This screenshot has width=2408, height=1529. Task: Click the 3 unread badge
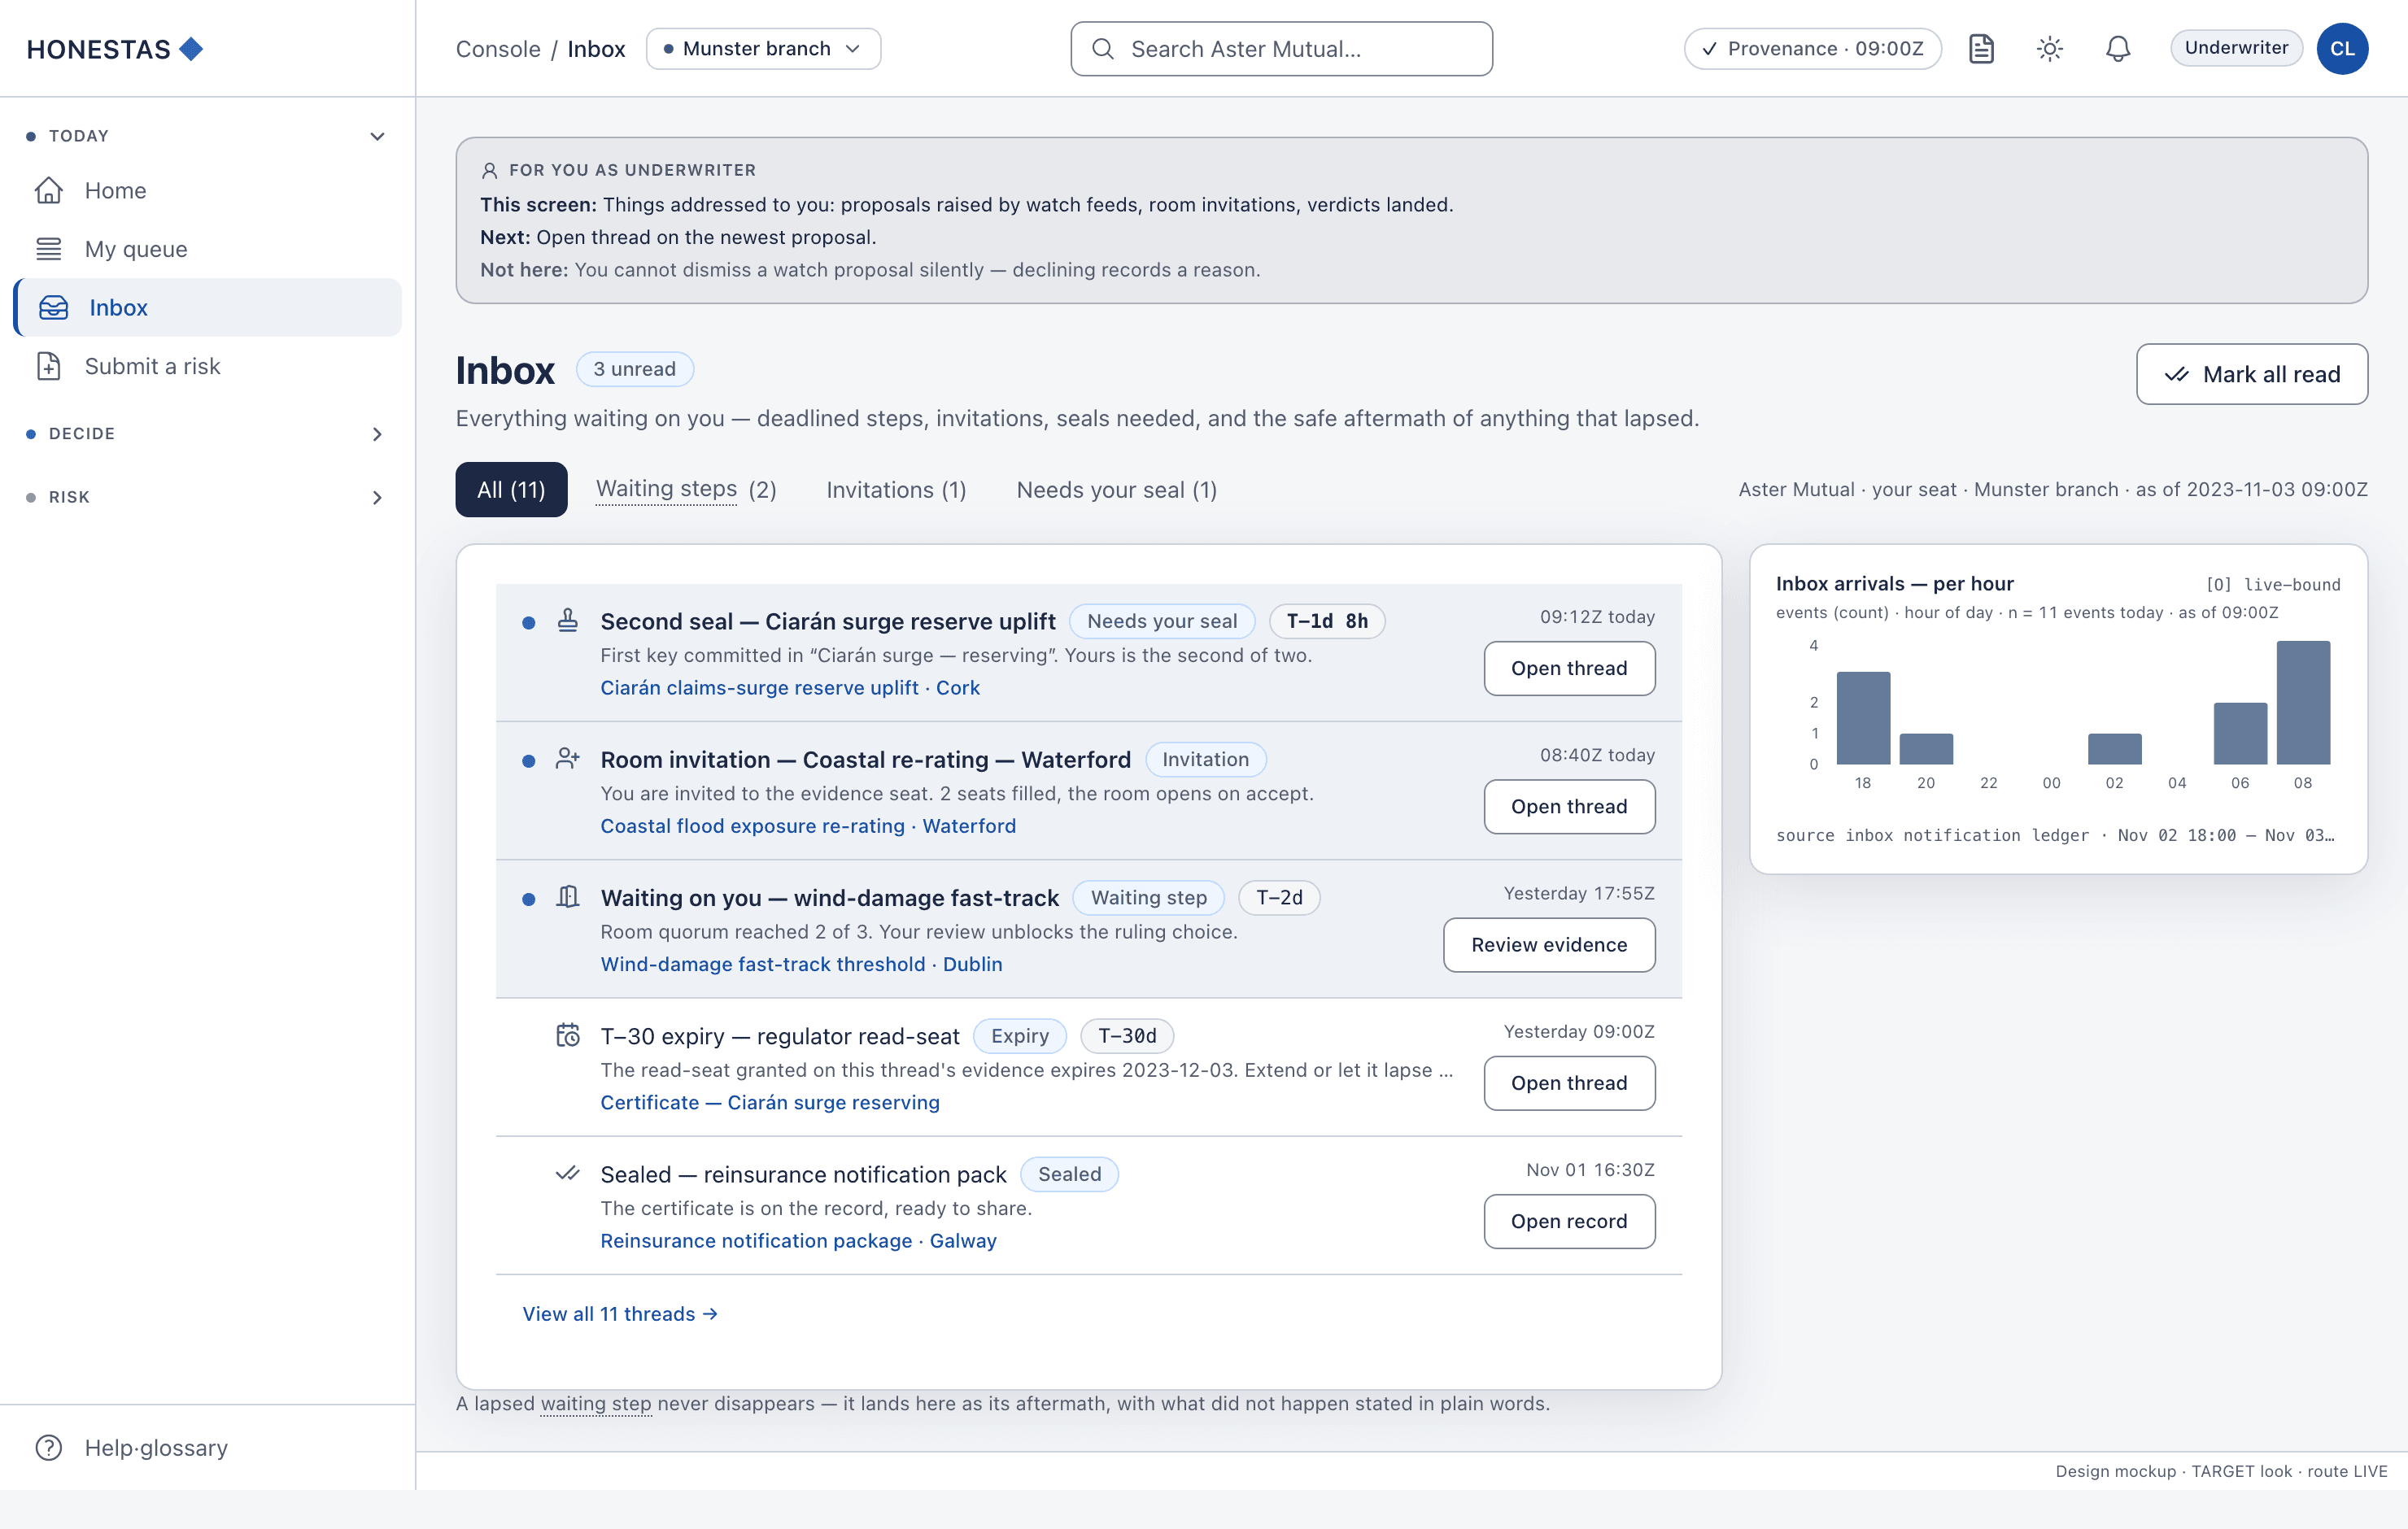[634, 369]
